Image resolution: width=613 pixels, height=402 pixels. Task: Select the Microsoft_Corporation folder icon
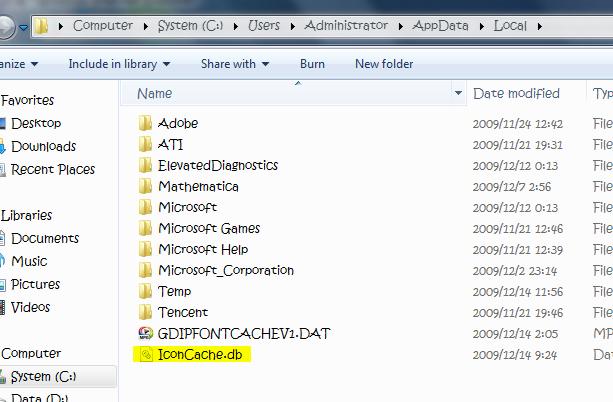145,270
